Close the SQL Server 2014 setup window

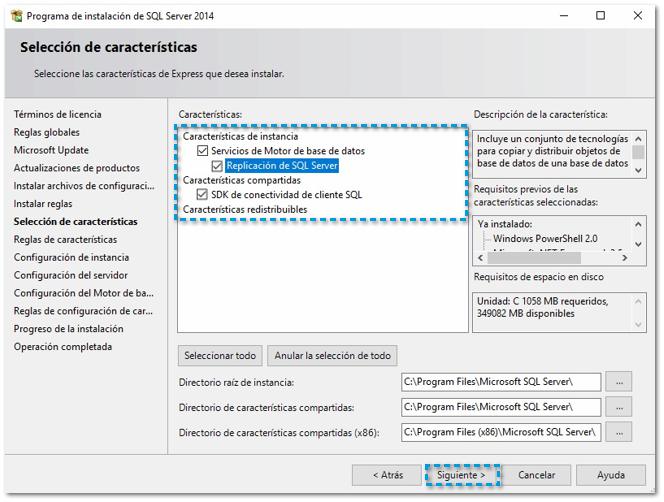pos(638,16)
